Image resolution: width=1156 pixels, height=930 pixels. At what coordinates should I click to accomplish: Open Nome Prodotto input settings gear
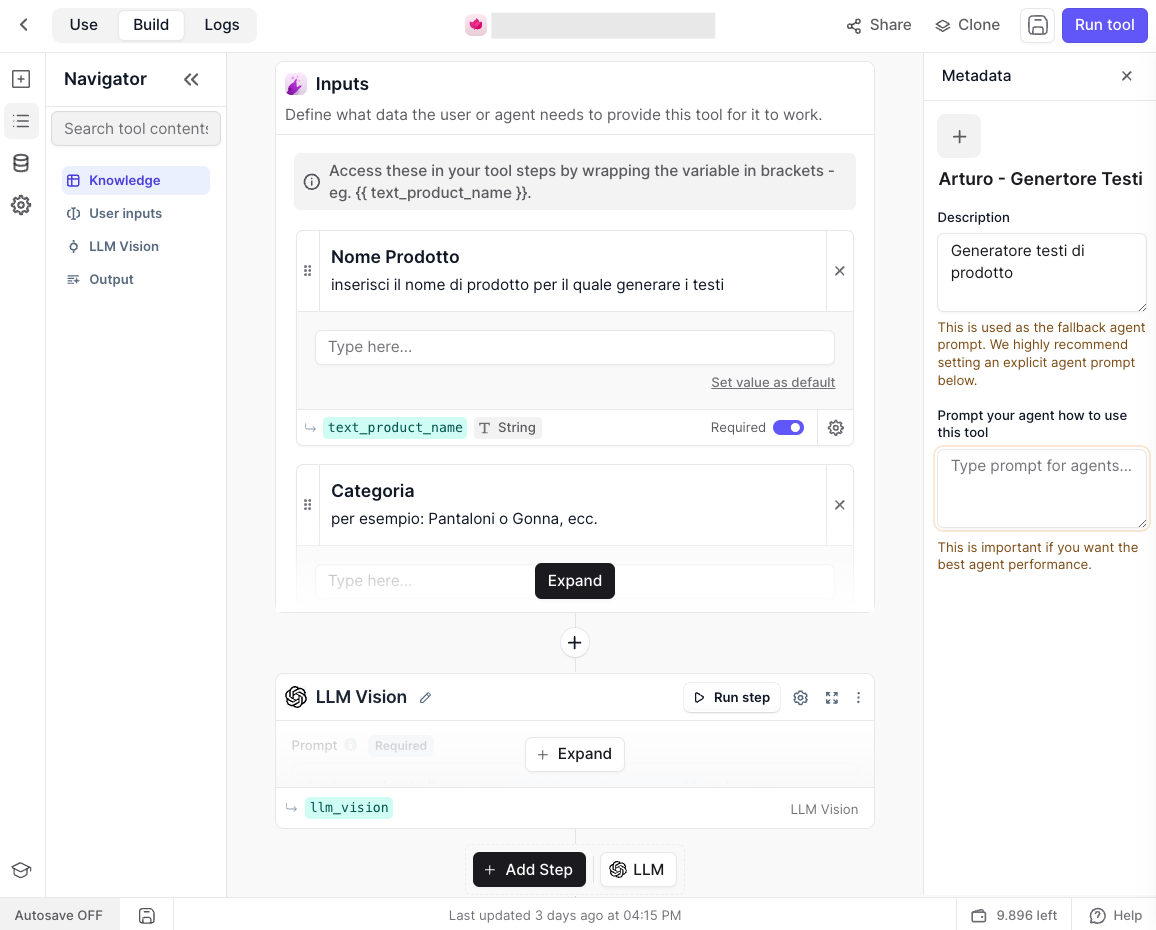pos(835,428)
